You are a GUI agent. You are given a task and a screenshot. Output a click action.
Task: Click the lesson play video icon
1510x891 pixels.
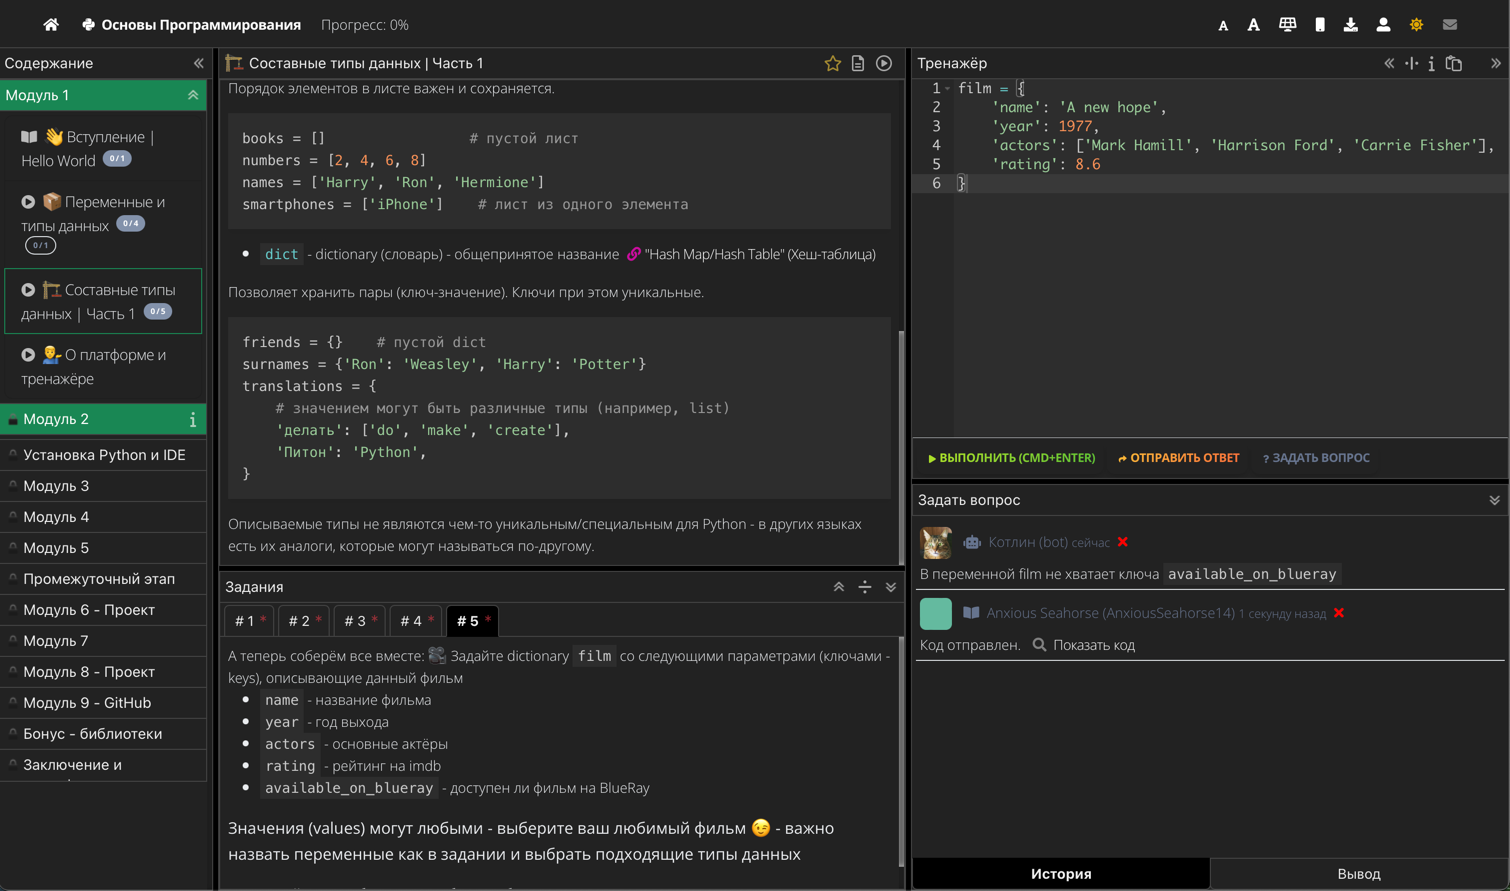click(x=884, y=63)
